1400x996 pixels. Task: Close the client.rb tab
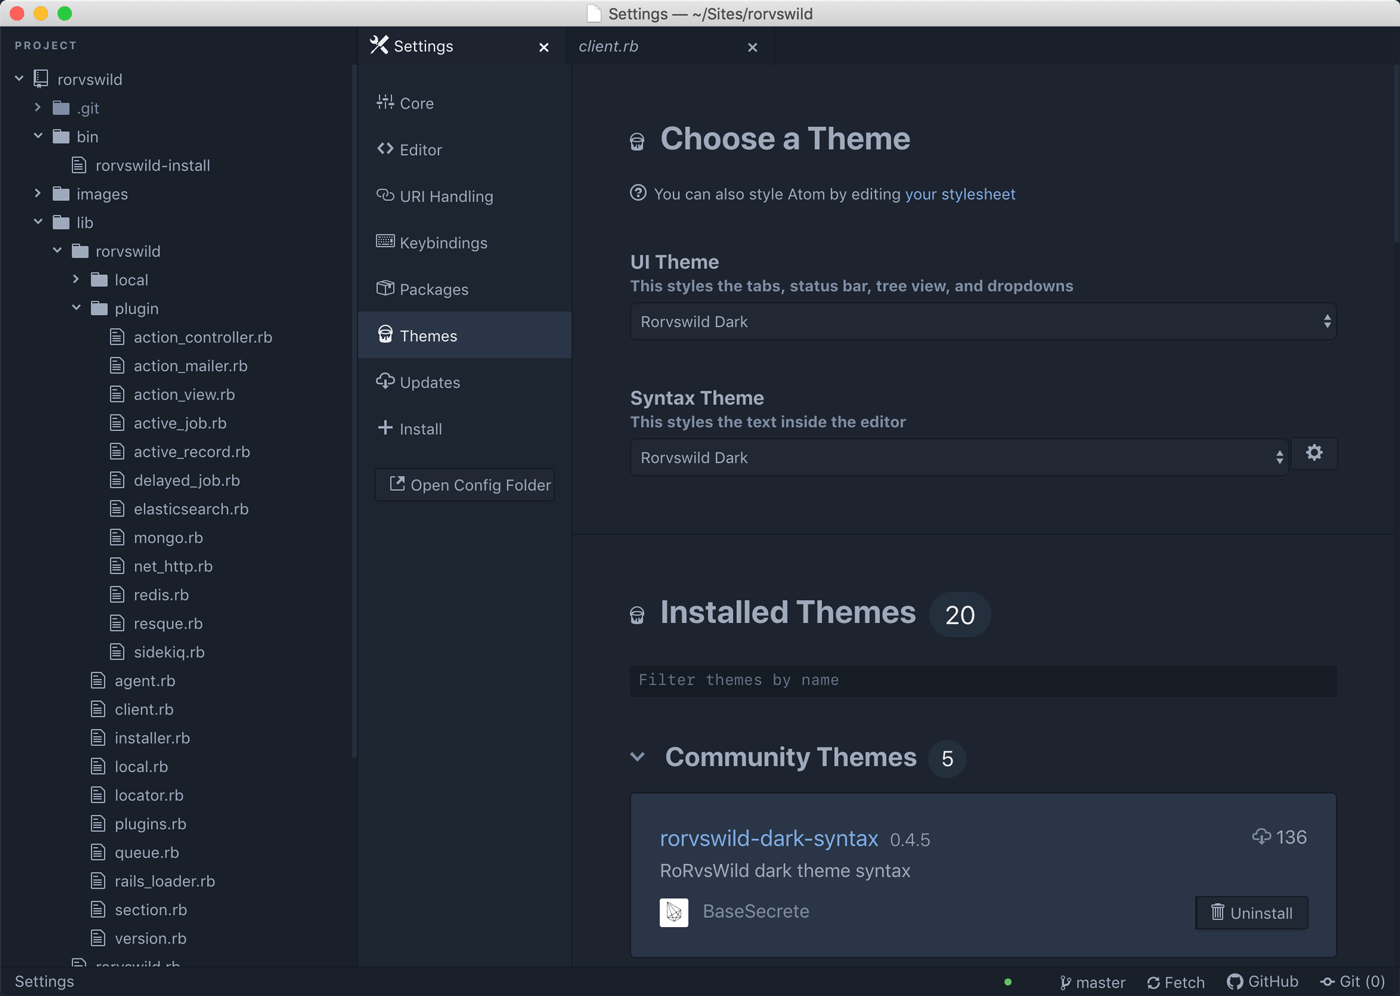752,47
